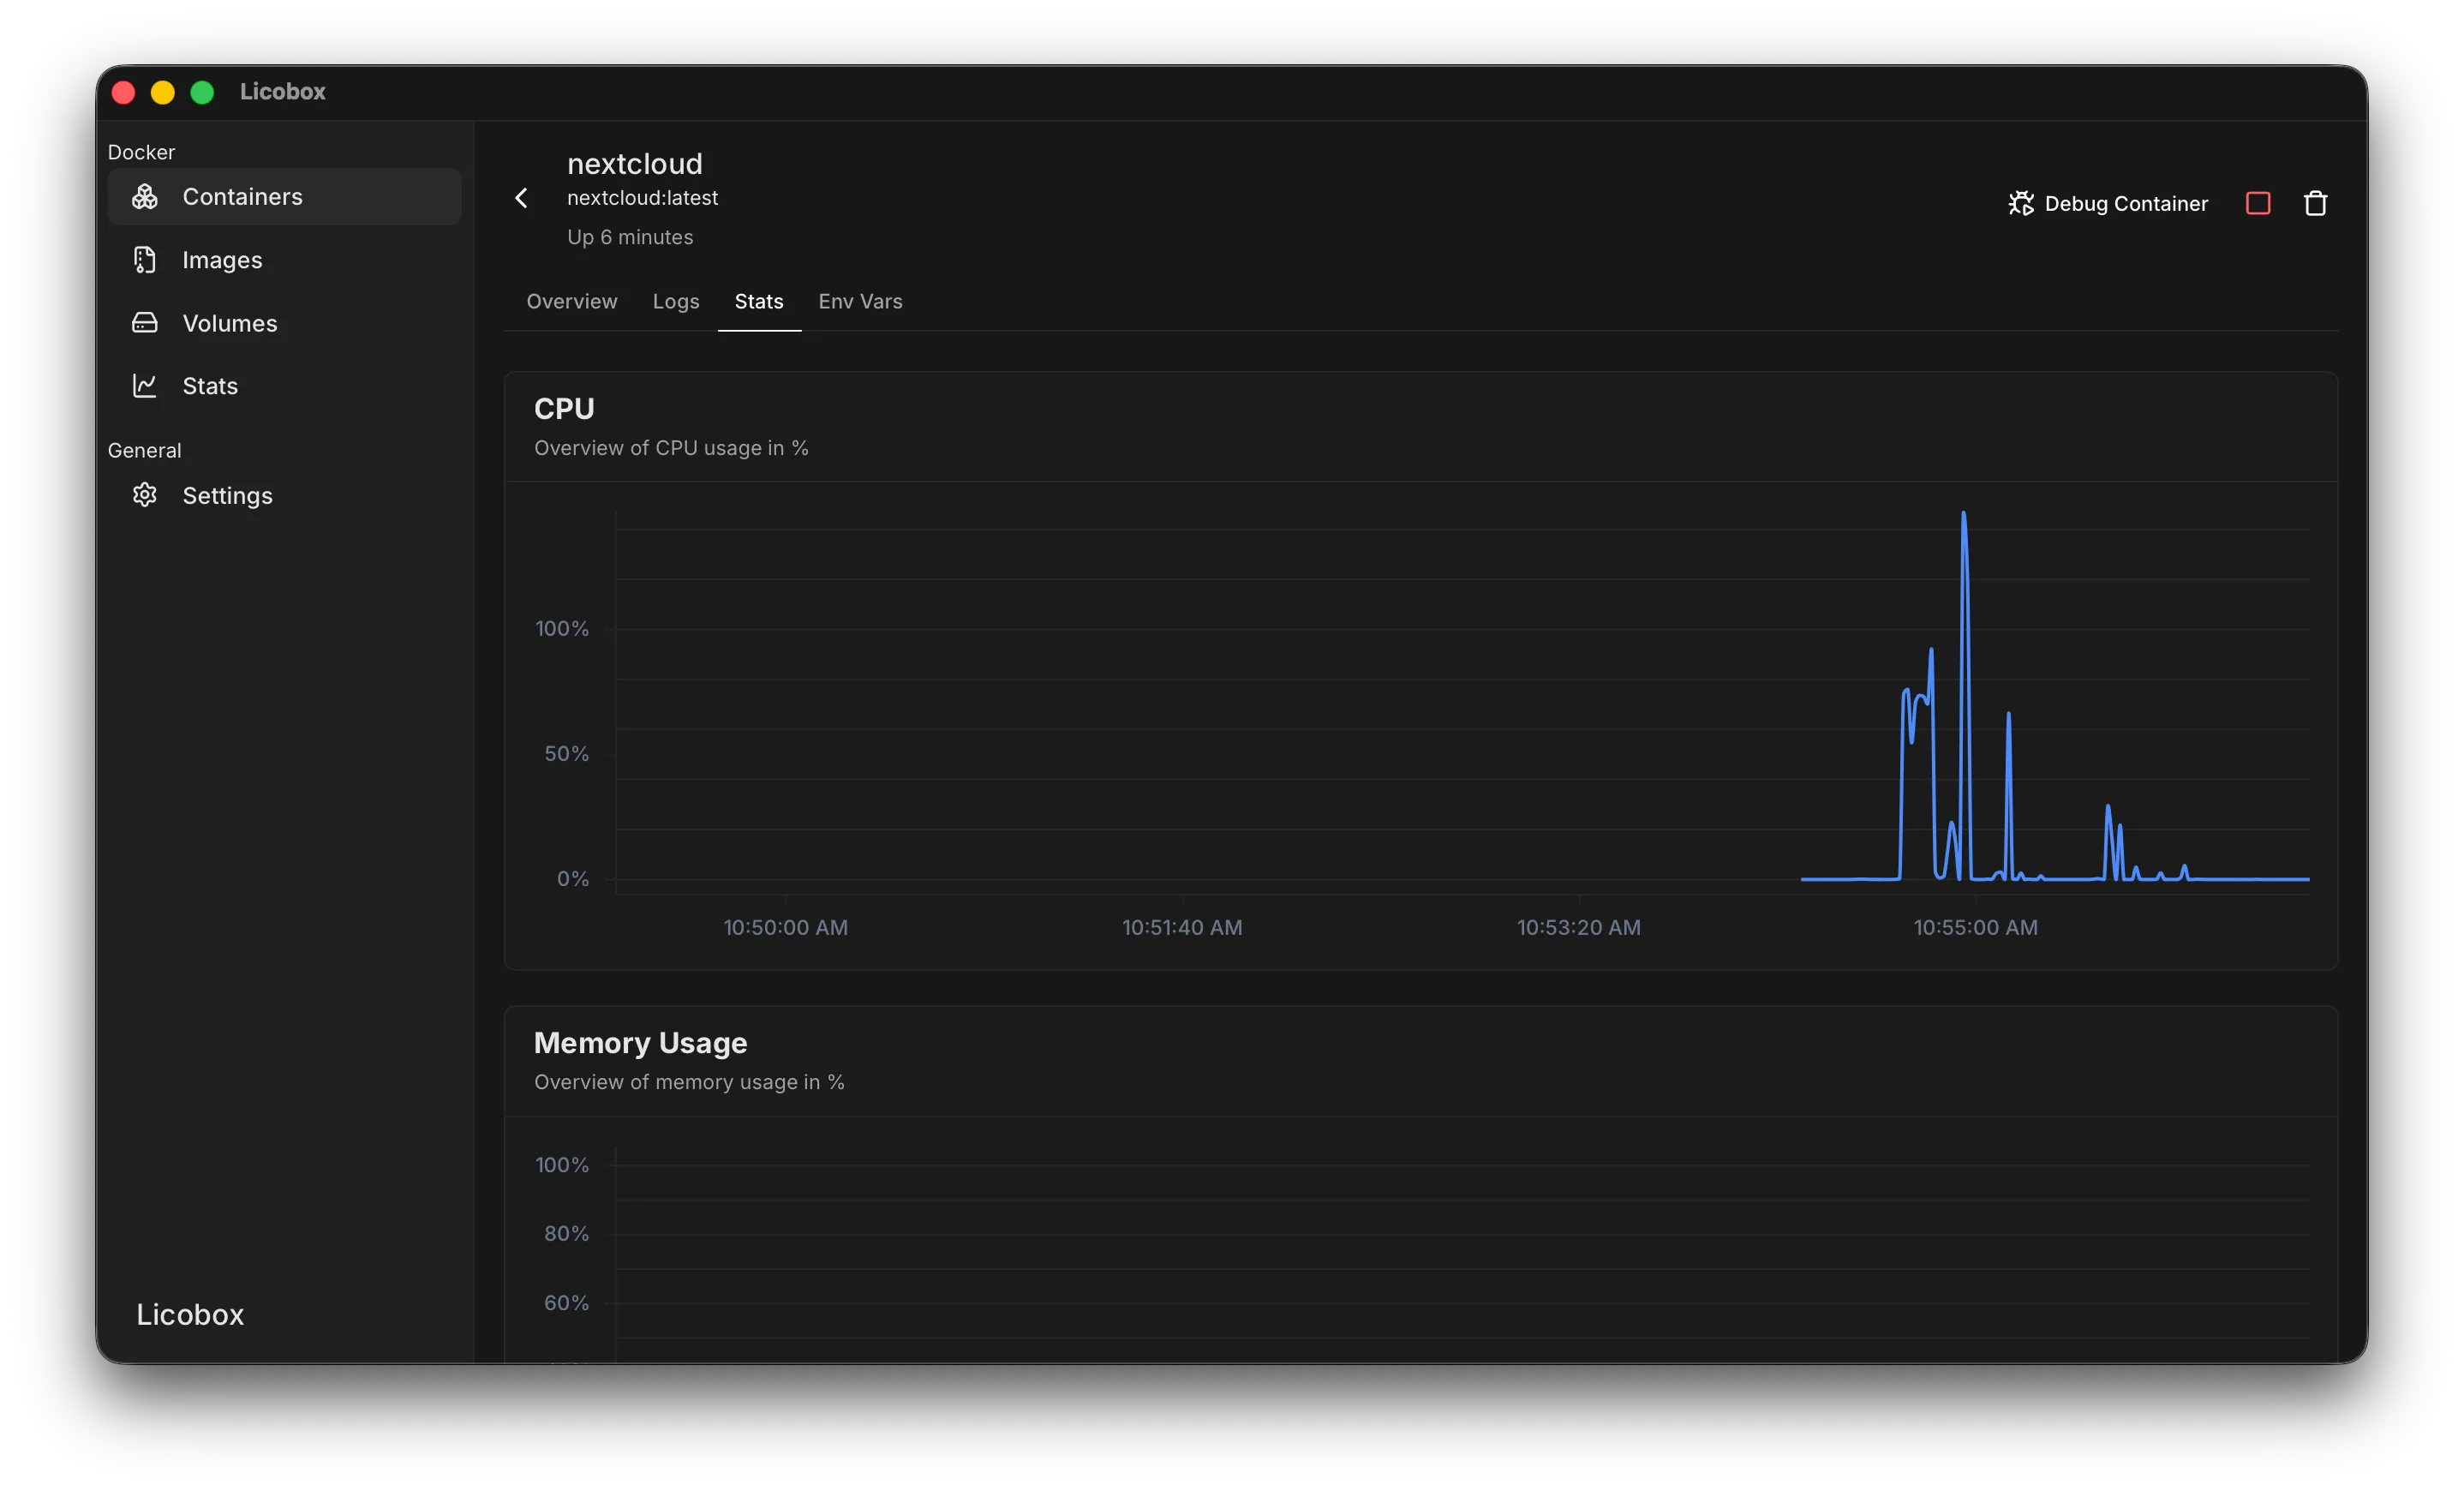This screenshot has width=2464, height=1491.
Task: Click the Containers cube icon in sidebar
Action: 145,197
